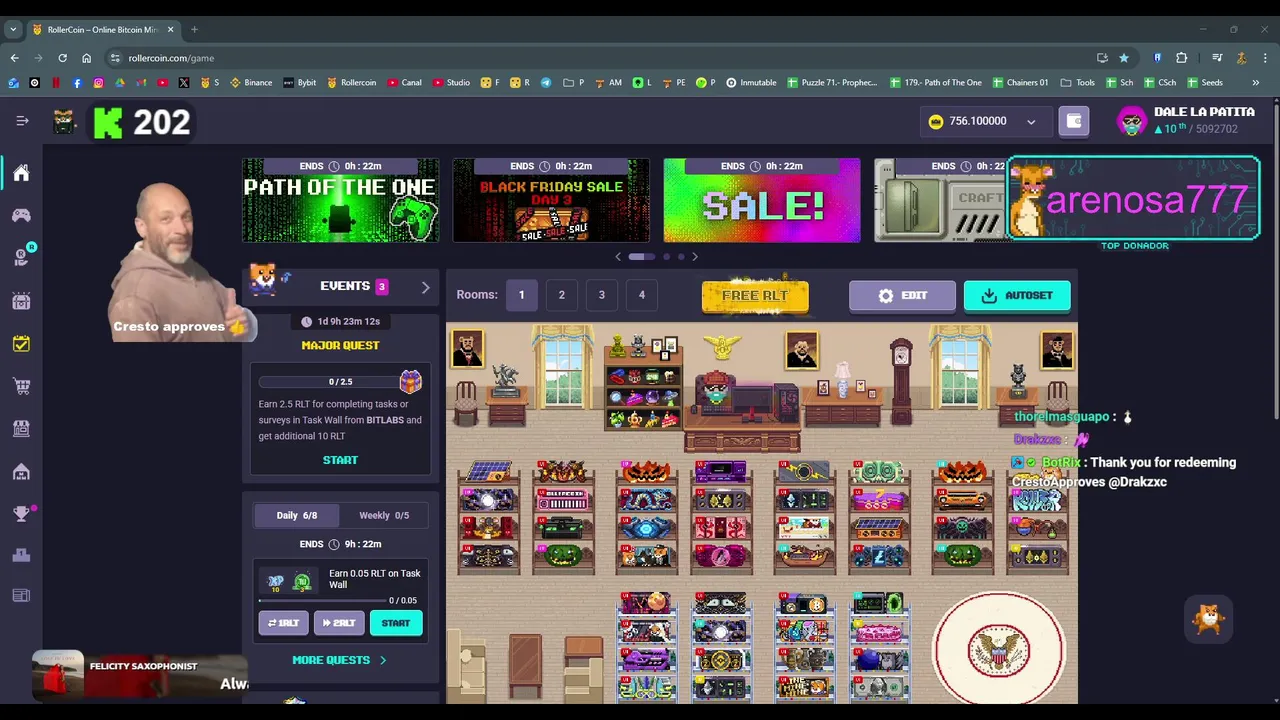Open the 179.- Path of The One bookmark
Image resolution: width=1280 pixels, height=720 pixels.
tap(936, 83)
